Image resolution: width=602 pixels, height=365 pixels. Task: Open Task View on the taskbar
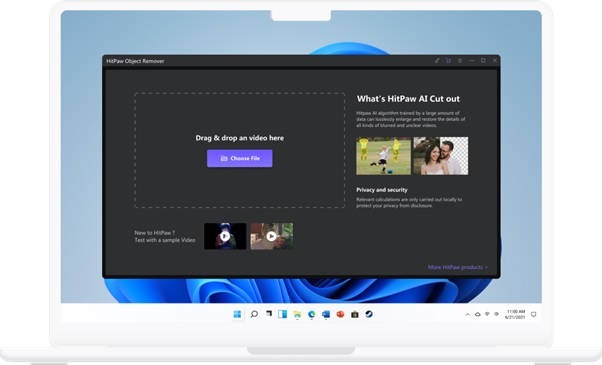[x=269, y=314]
